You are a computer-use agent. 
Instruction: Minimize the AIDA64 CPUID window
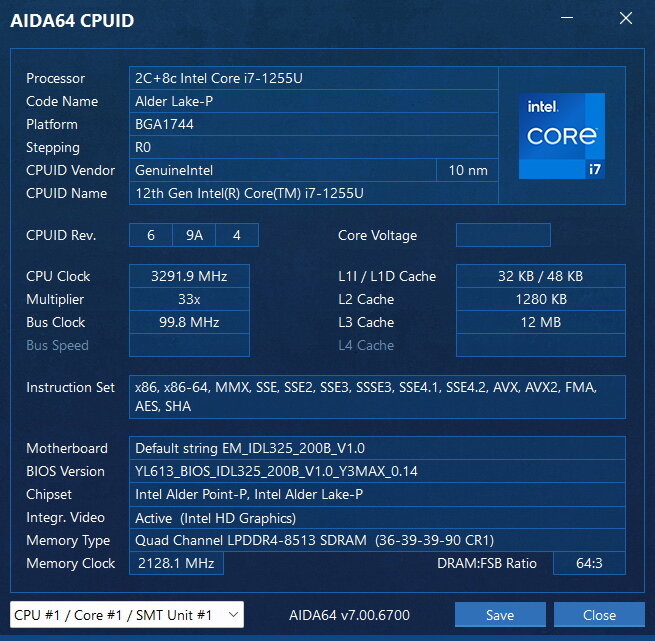coord(567,18)
